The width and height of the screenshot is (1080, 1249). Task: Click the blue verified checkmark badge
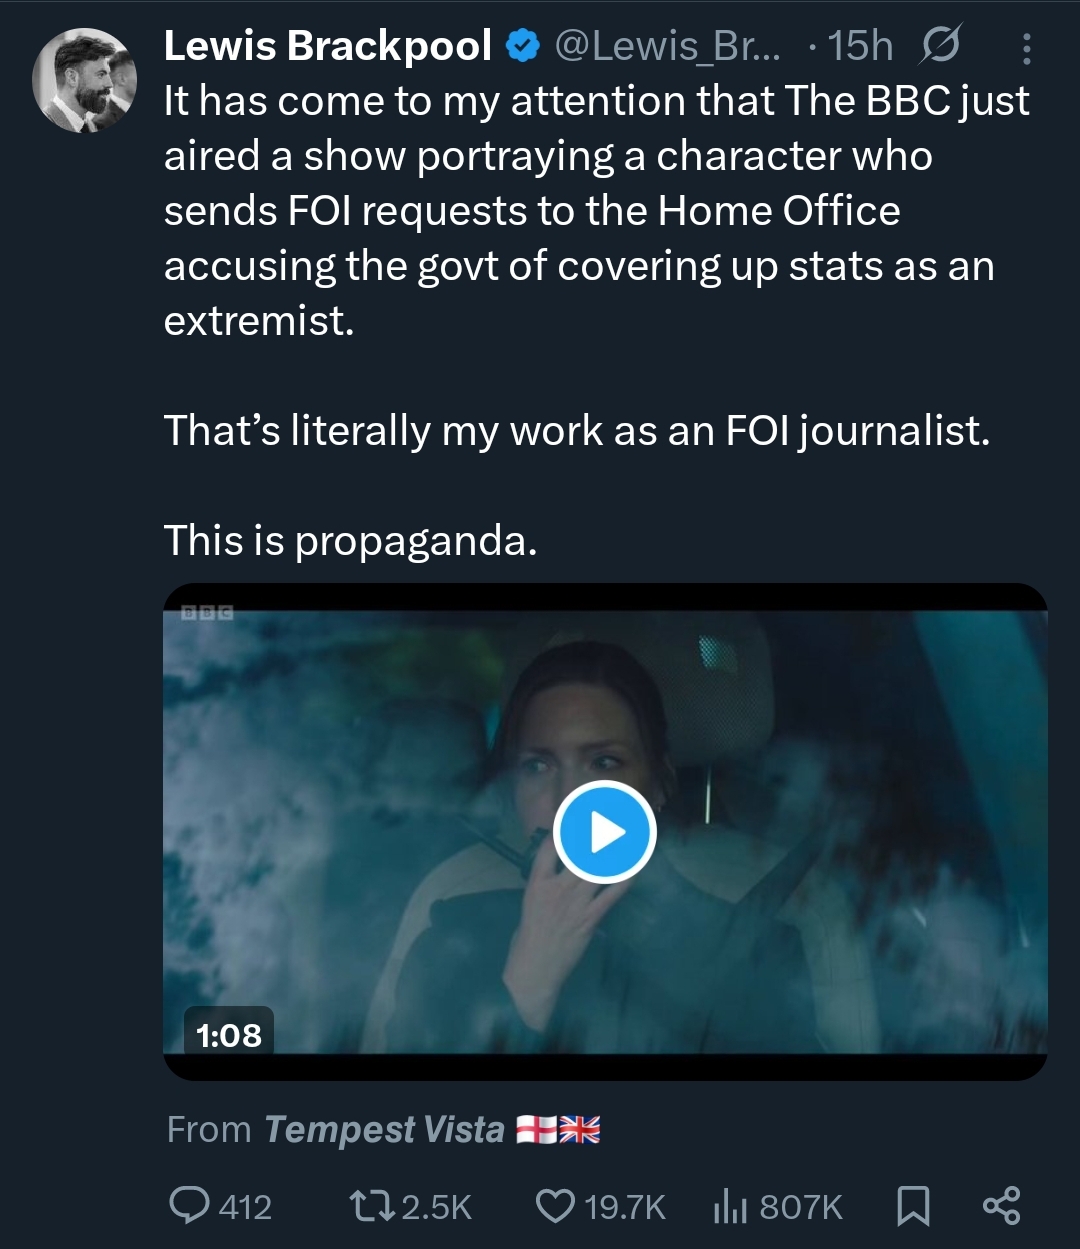(x=521, y=46)
